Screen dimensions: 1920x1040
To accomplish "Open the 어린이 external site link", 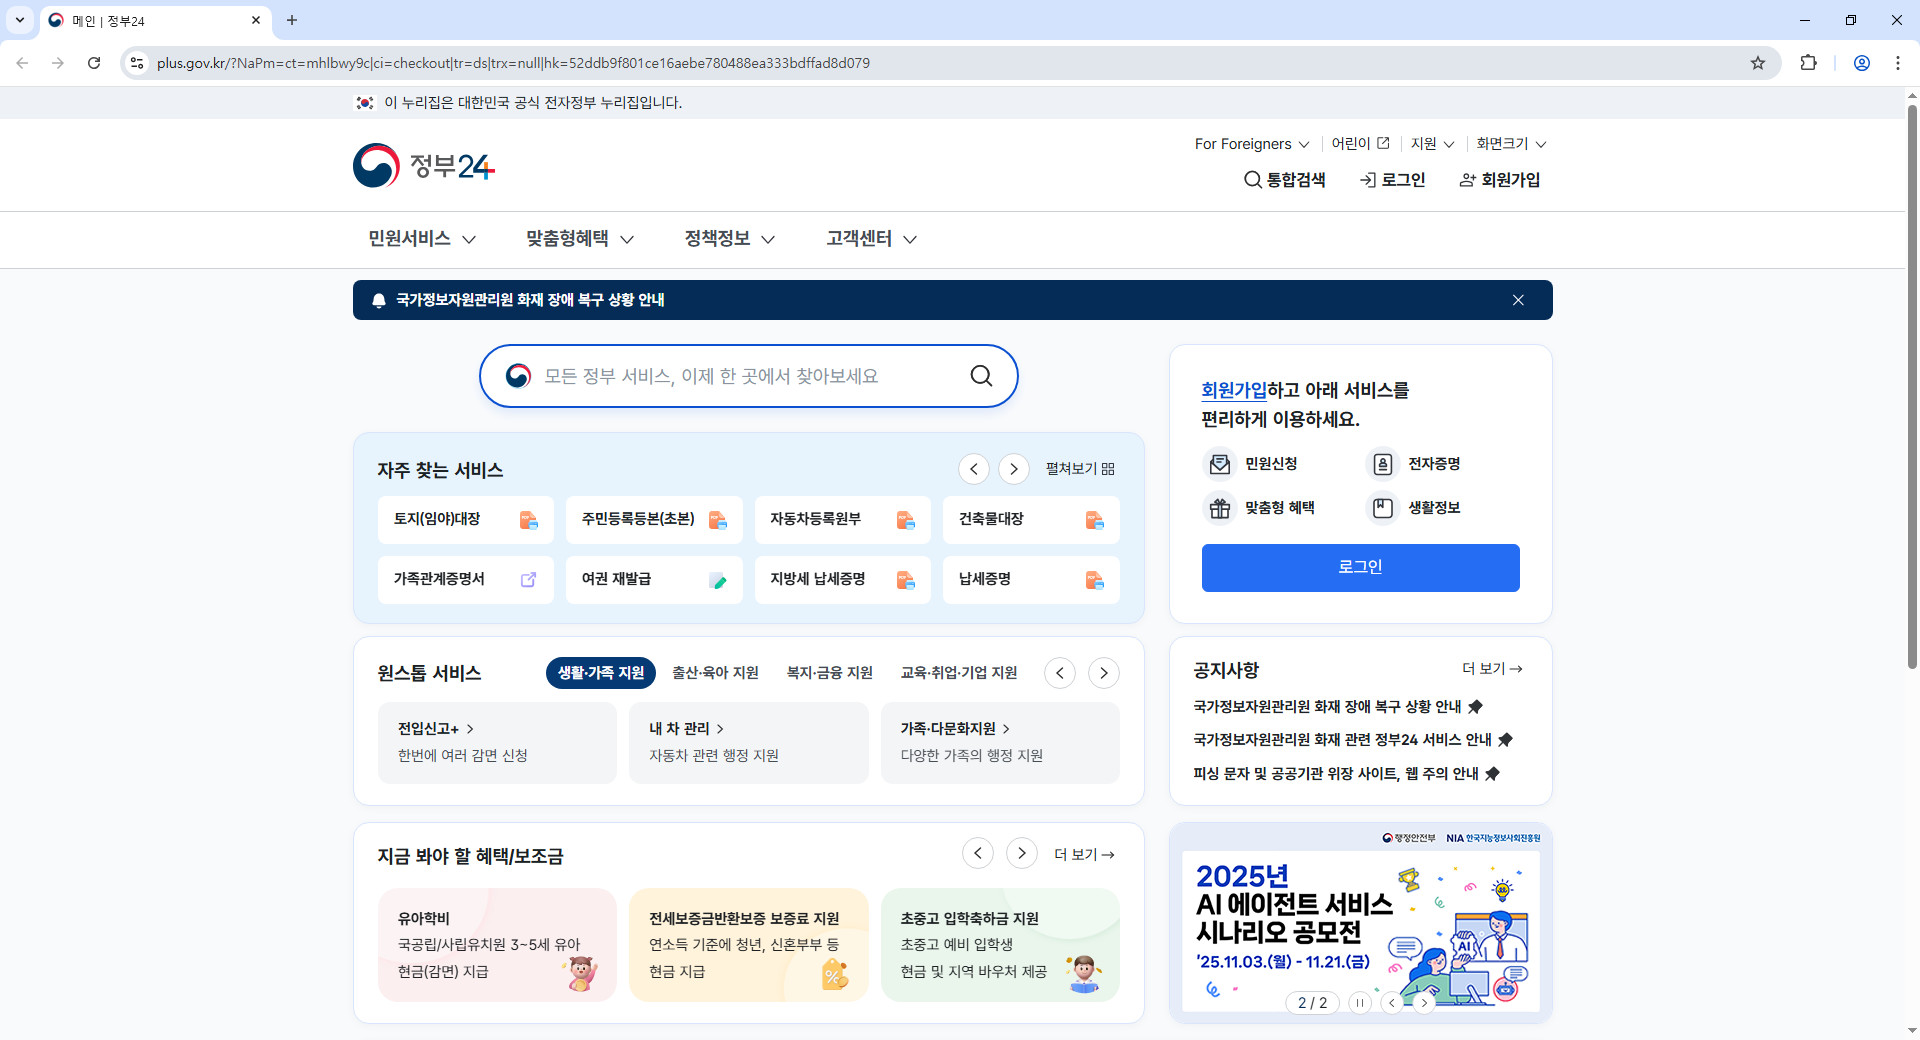I will pyautogui.click(x=1360, y=144).
